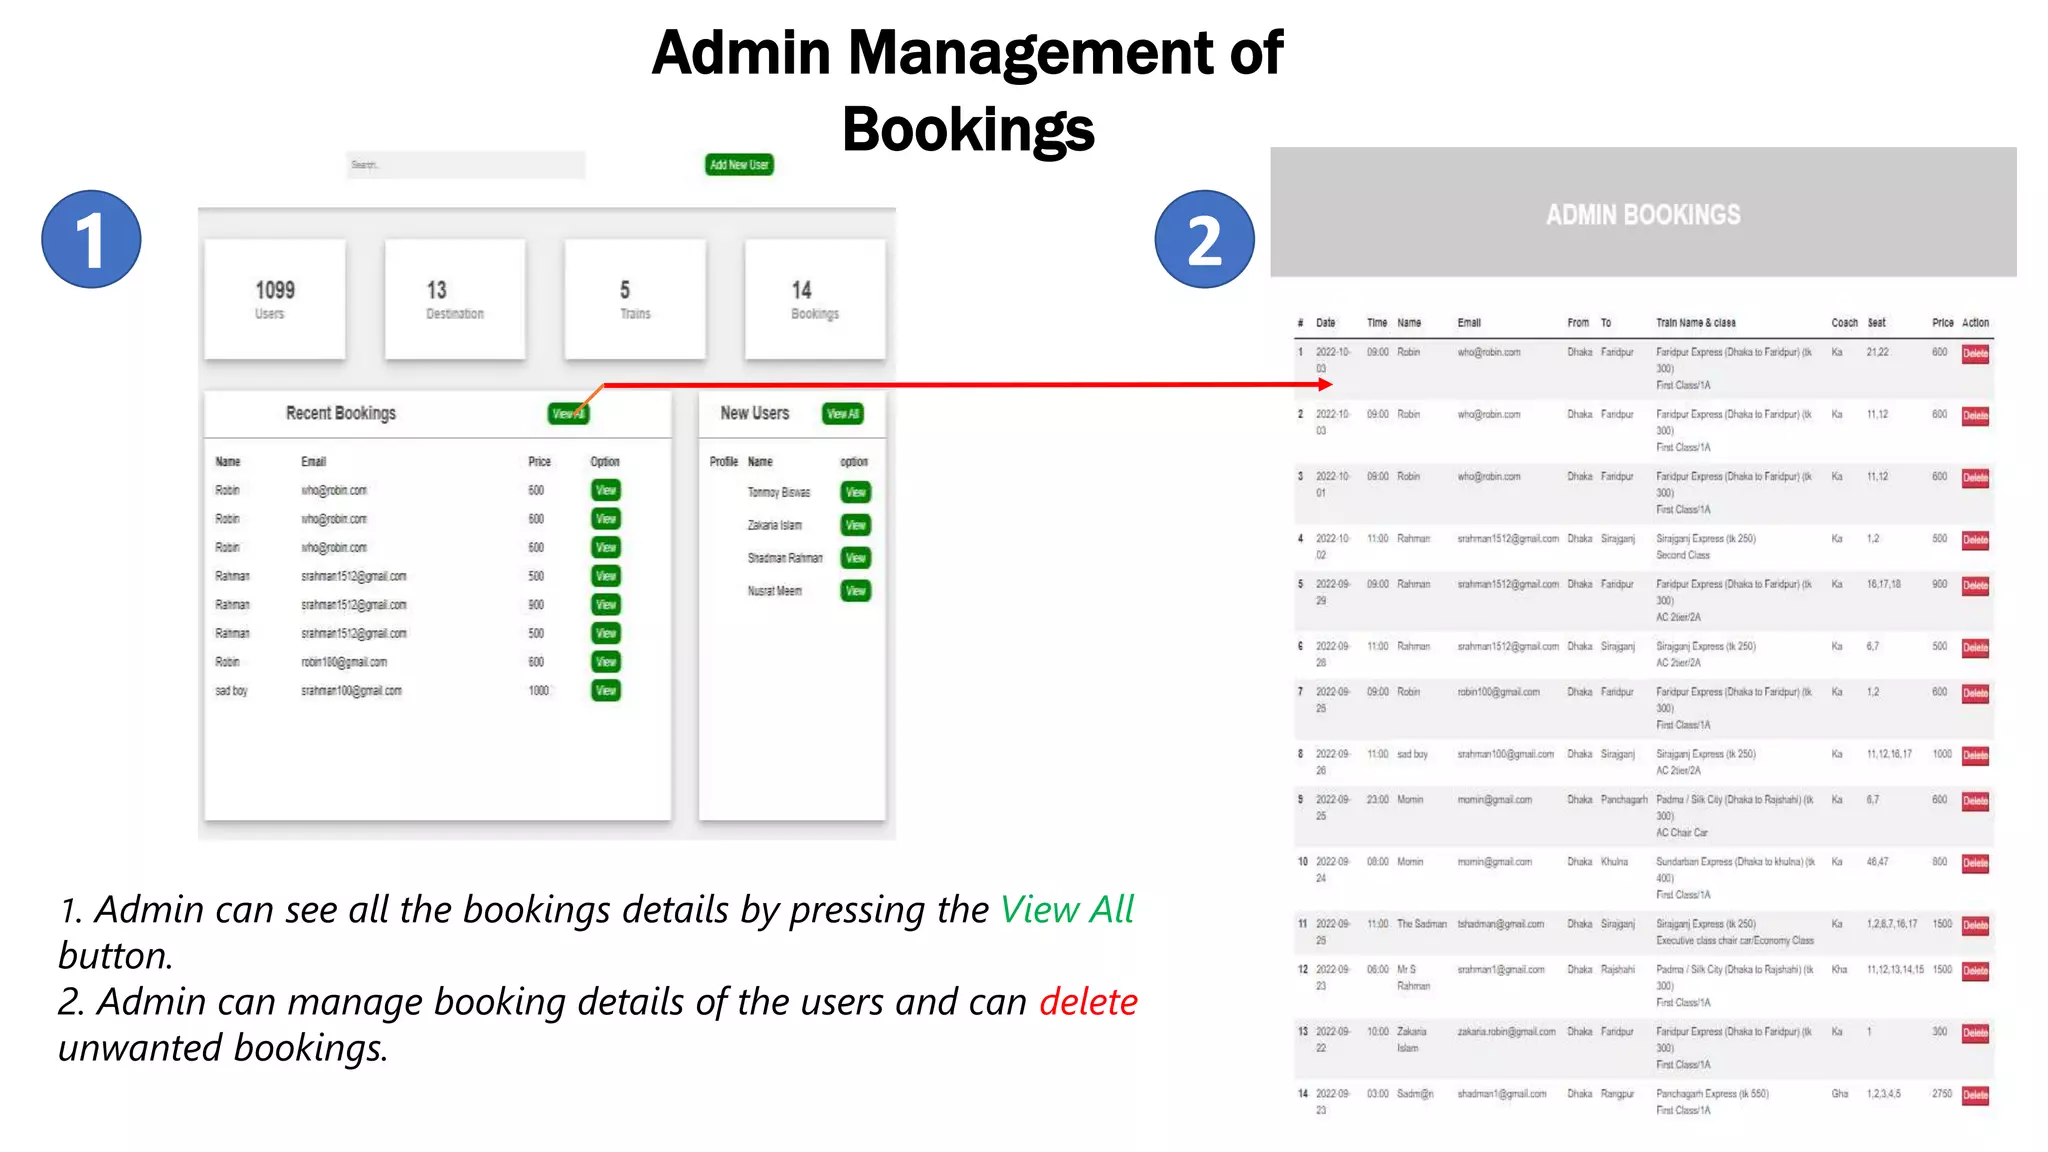Delete booking #1 with seats 21,22
This screenshot has height=1152, width=2048.
click(1975, 354)
